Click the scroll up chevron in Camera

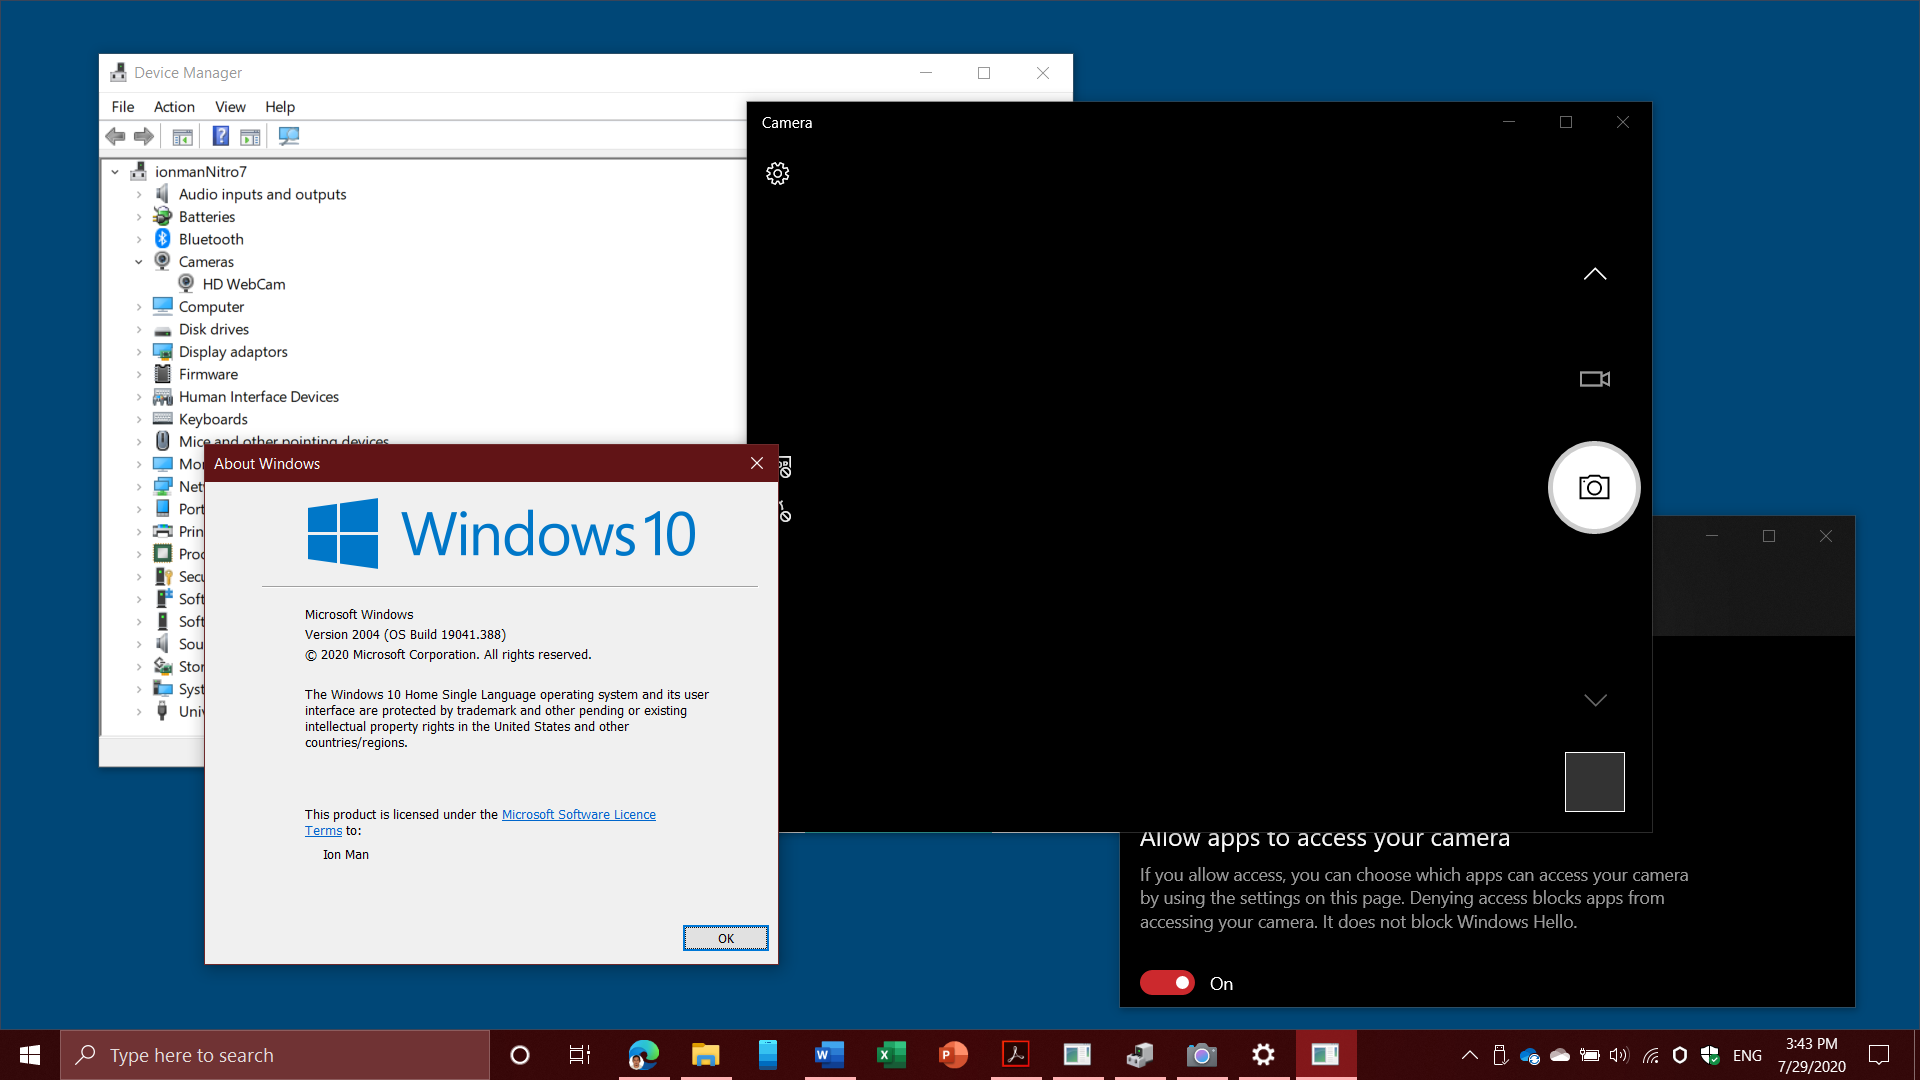point(1594,274)
